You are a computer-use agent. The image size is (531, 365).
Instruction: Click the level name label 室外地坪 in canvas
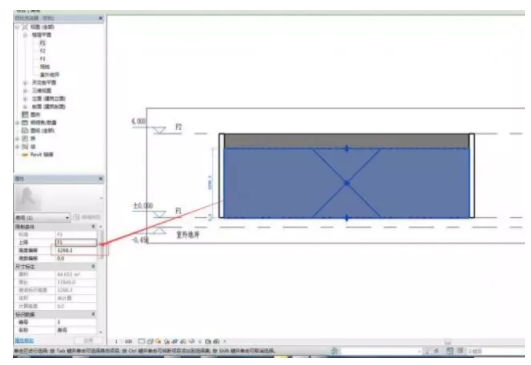(x=188, y=234)
